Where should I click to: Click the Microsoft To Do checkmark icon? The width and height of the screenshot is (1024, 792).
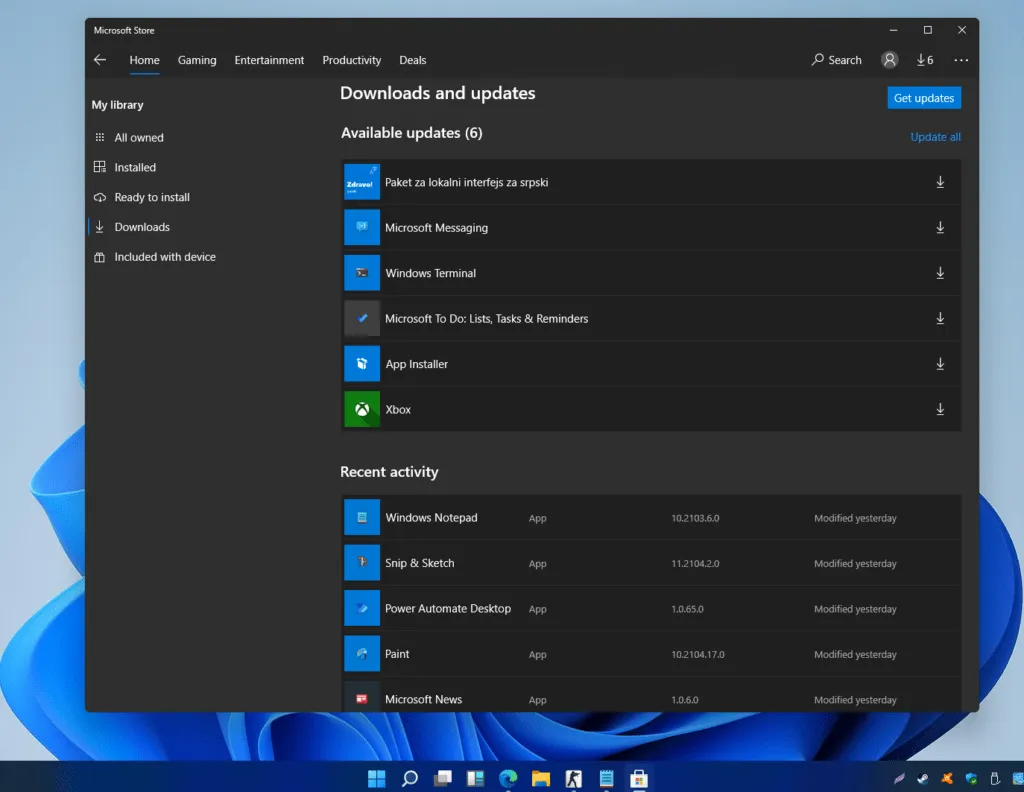pyautogui.click(x=362, y=319)
